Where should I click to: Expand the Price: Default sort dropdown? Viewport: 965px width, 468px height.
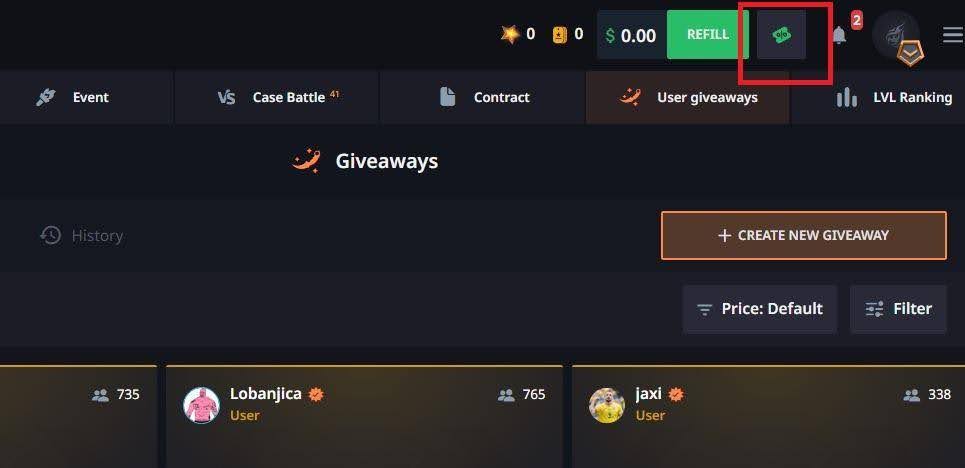(760, 309)
